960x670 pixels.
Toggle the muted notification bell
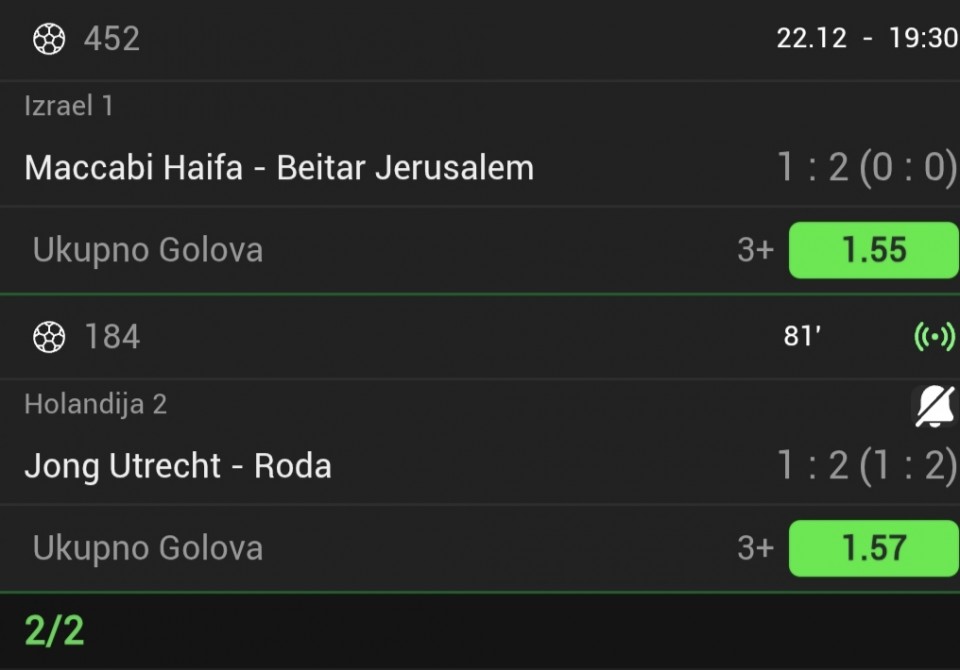click(934, 406)
